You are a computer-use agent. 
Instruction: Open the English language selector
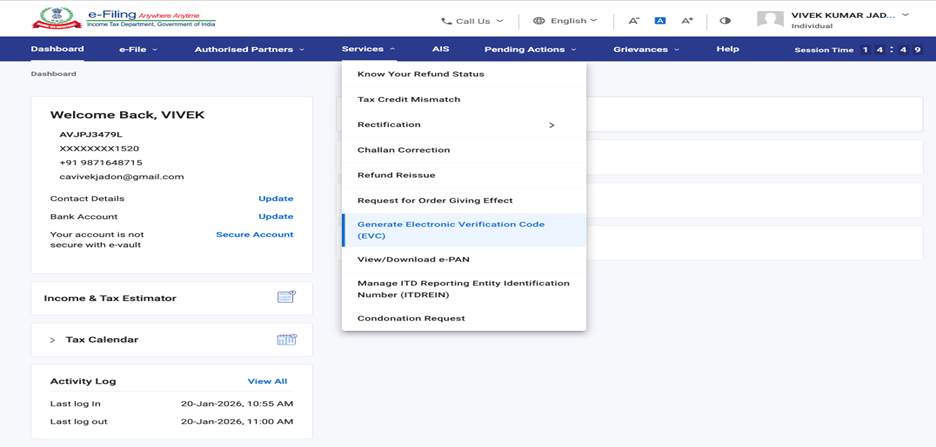tap(565, 20)
